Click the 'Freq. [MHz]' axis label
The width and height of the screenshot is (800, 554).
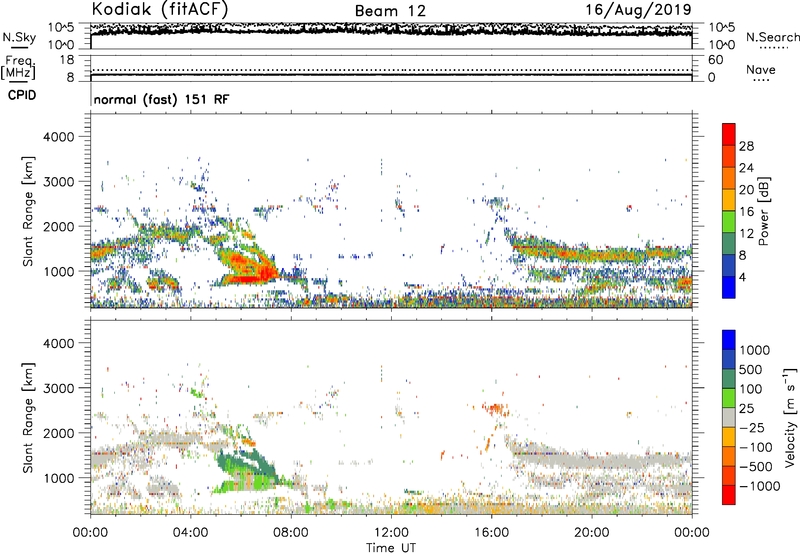coord(18,68)
